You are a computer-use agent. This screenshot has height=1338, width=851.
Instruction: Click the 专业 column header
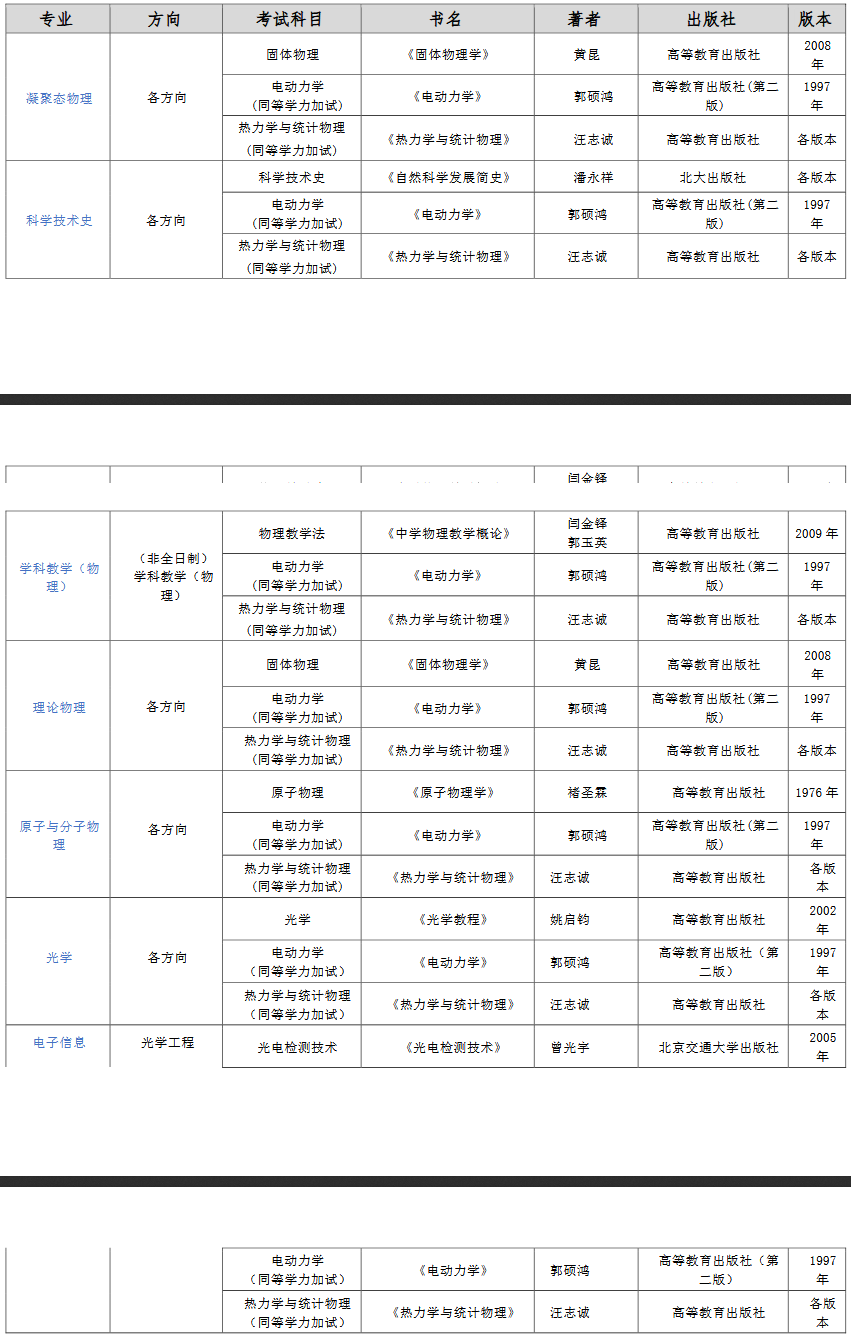pos(57,19)
